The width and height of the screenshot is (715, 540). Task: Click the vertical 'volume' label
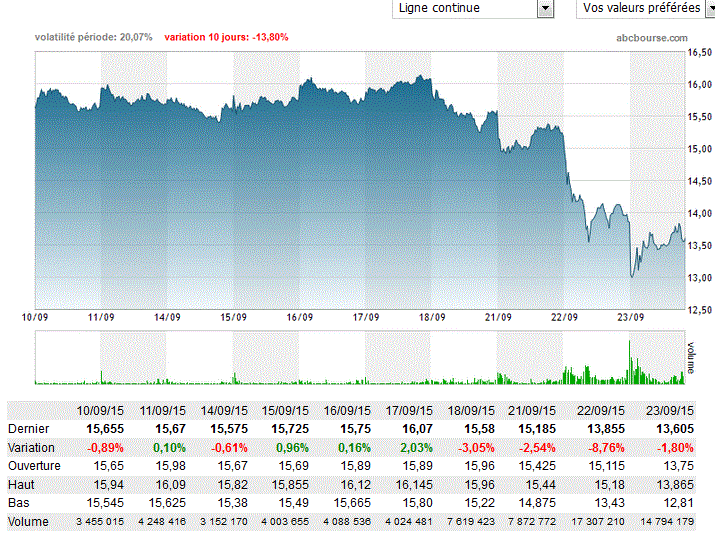(691, 358)
